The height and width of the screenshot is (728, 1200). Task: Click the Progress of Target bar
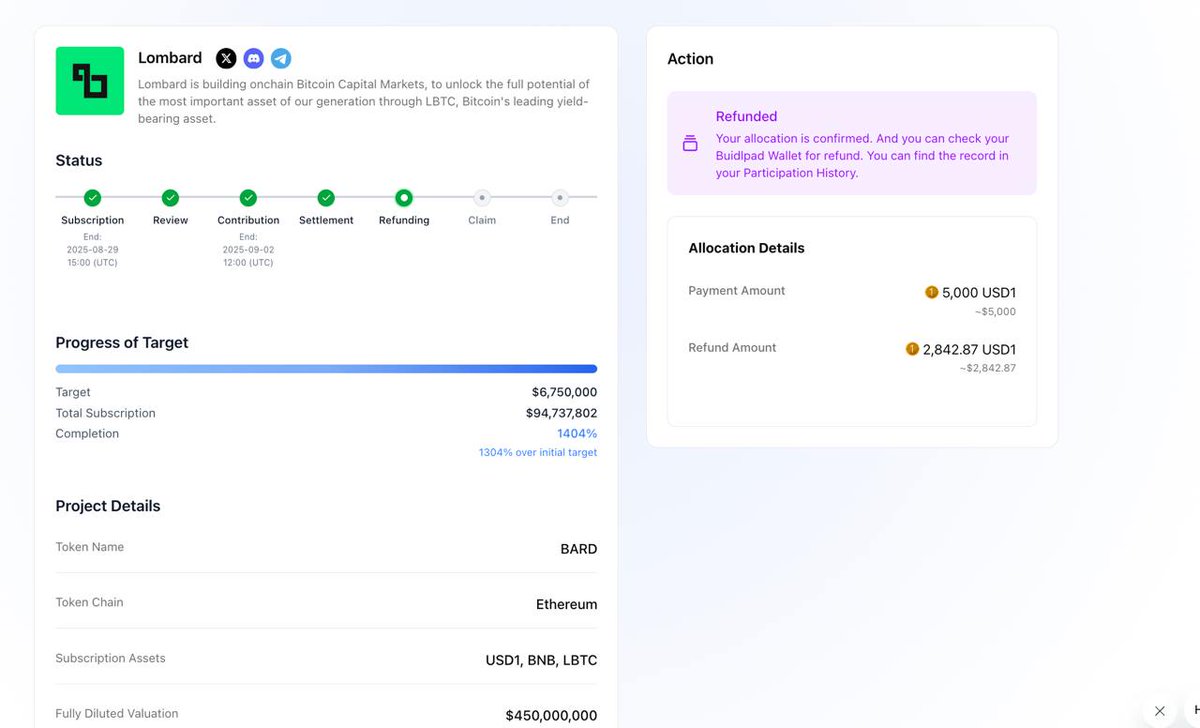(x=326, y=369)
